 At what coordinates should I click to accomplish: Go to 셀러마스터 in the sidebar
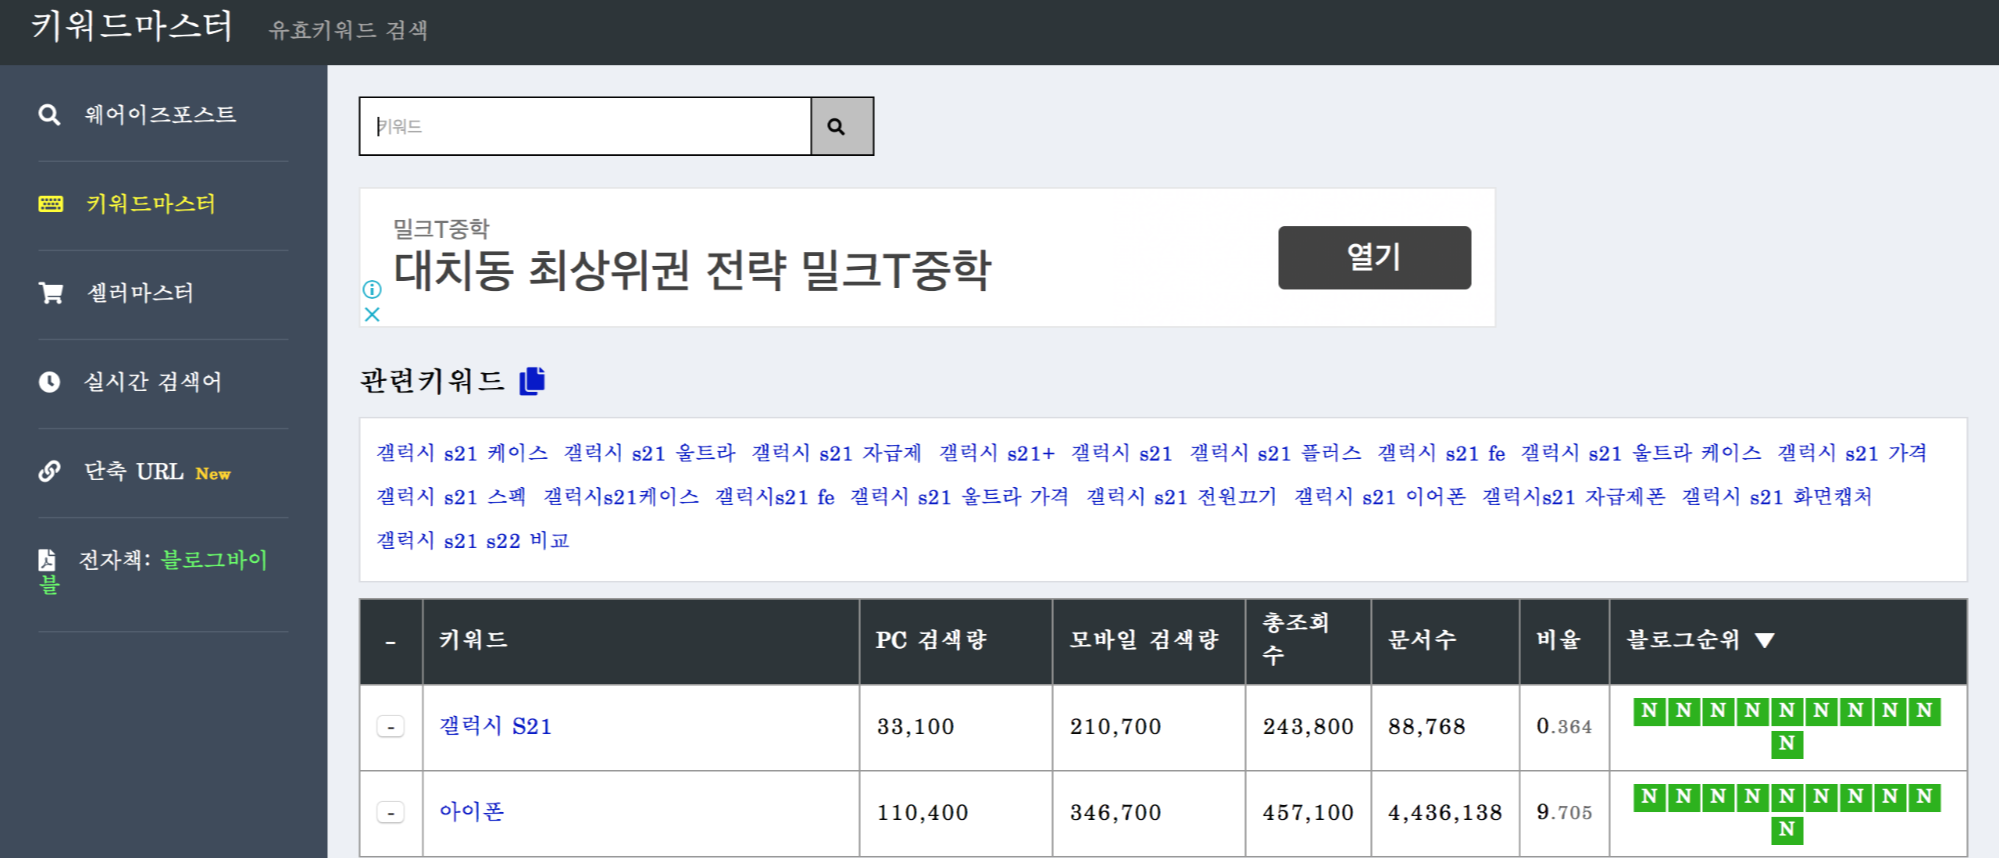(141, 293)
